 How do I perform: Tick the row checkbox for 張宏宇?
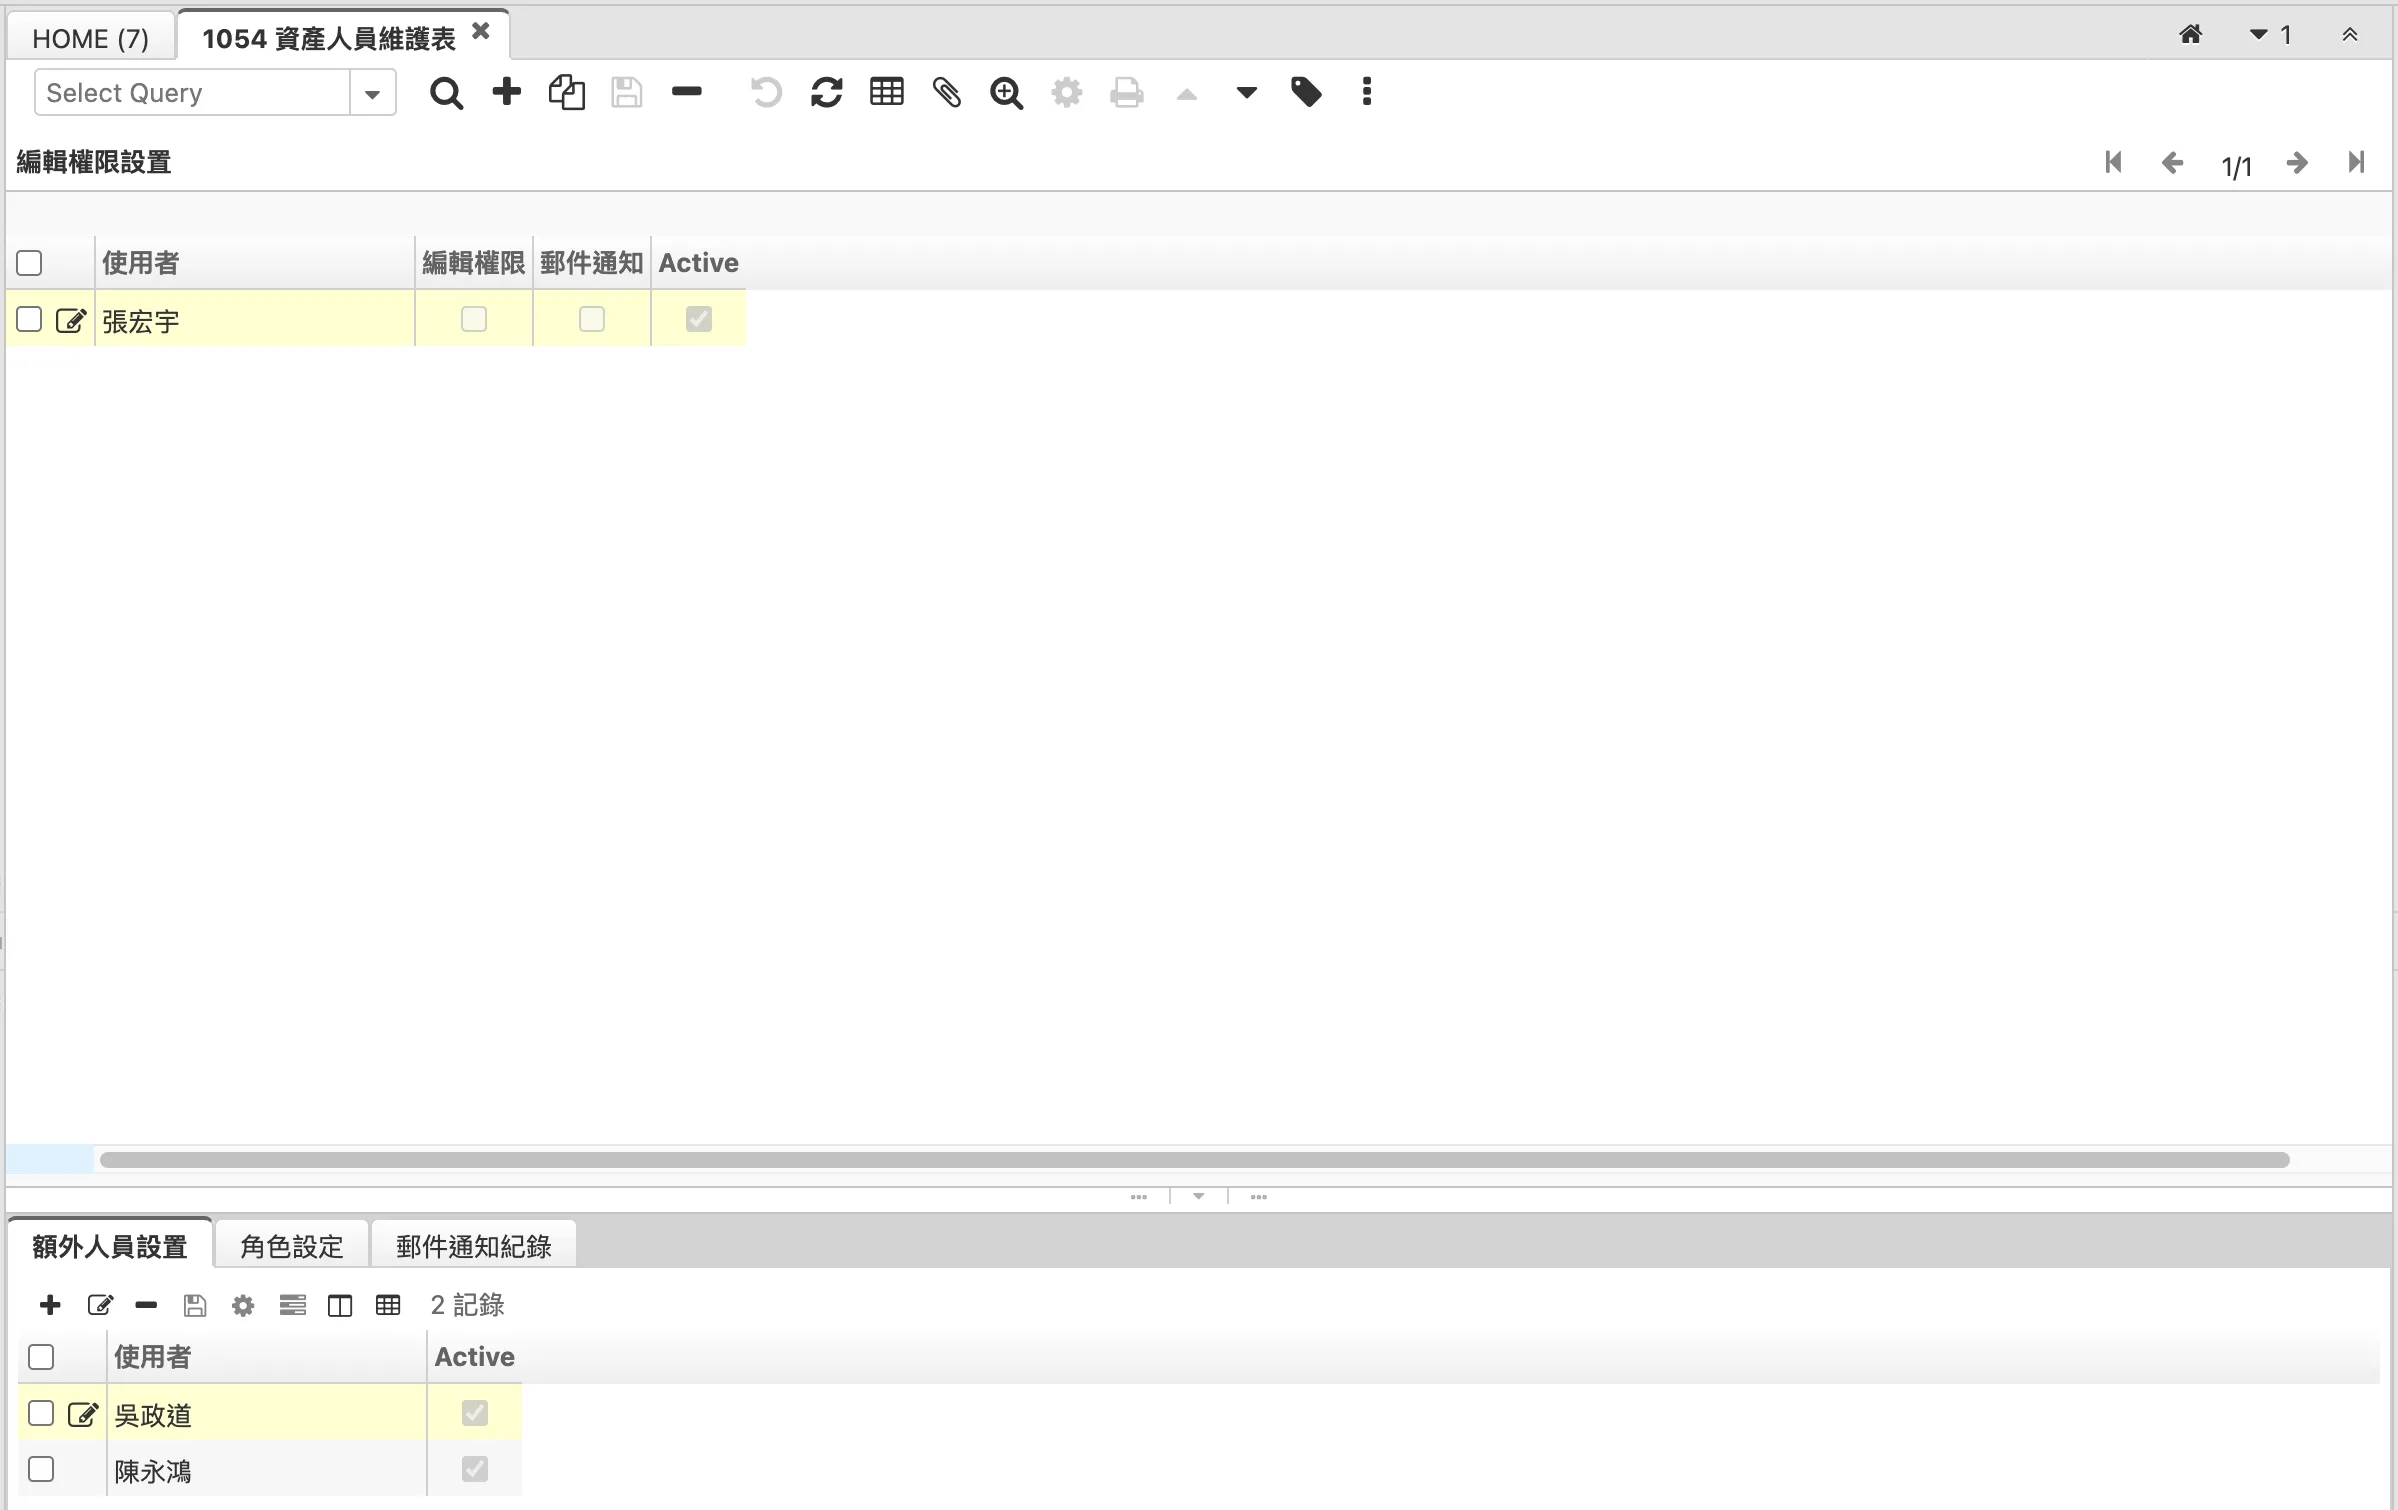30,320
